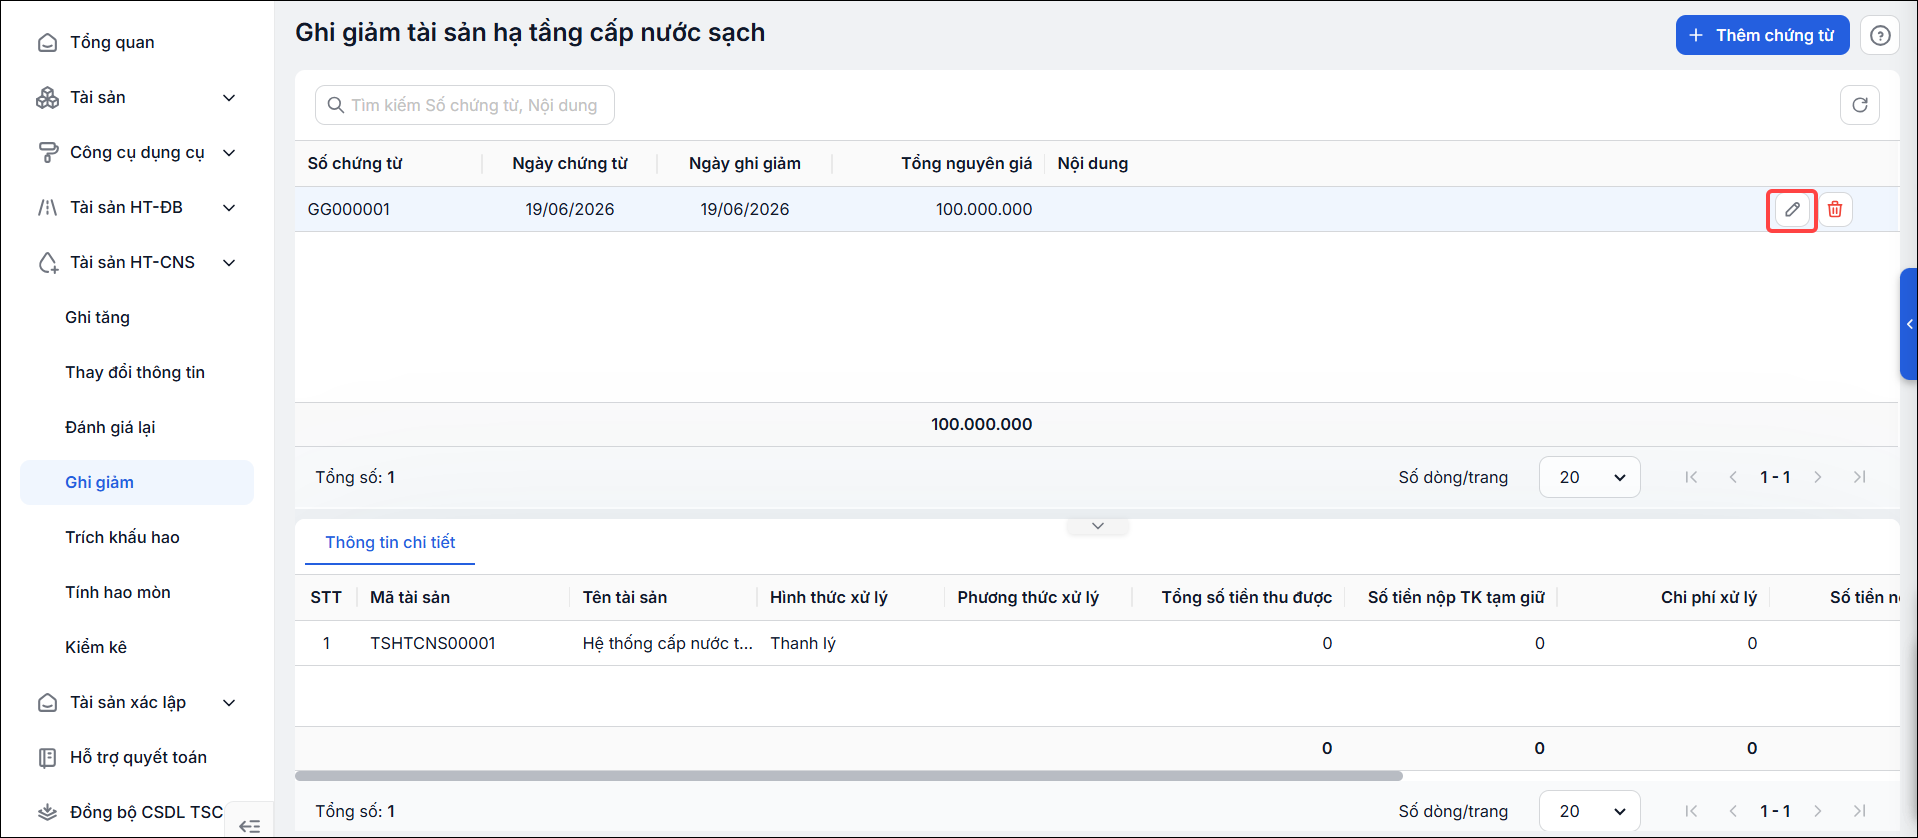1918x838 pixels.
Task: Click the Đồng bộ CSDL TSC sync icon
Action: (47, 812)
